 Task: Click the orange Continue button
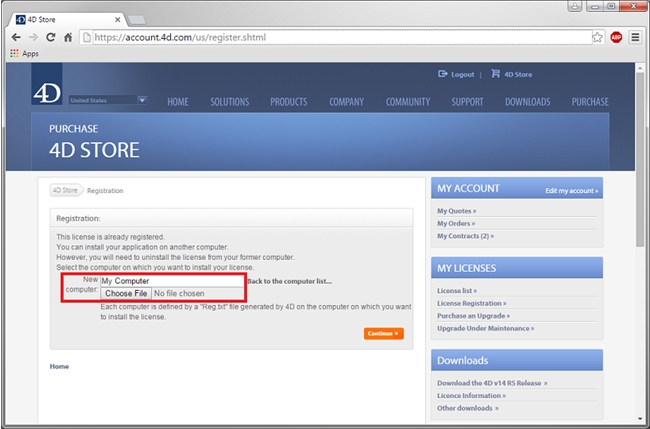click(x=384, y=333)
